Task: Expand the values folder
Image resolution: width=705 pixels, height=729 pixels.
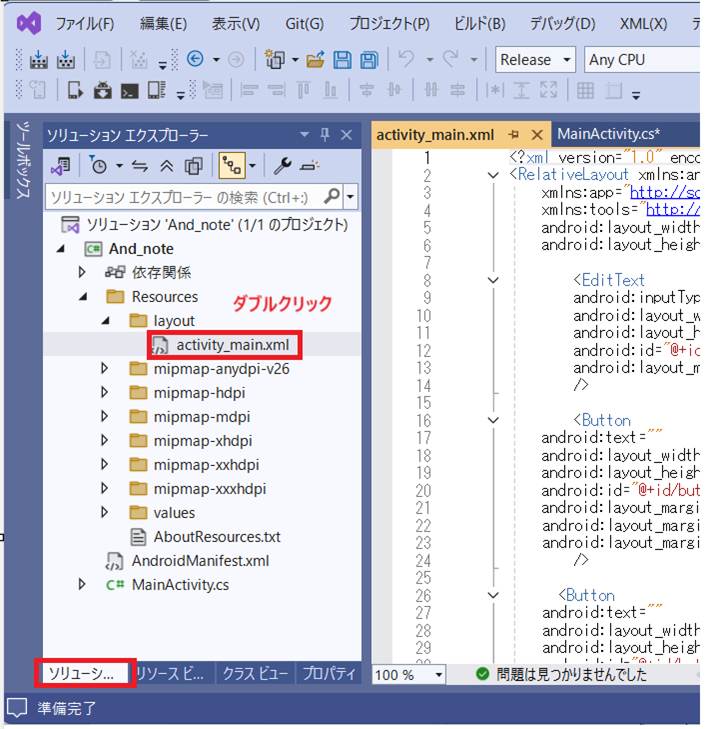Action: tap(107, 513)
